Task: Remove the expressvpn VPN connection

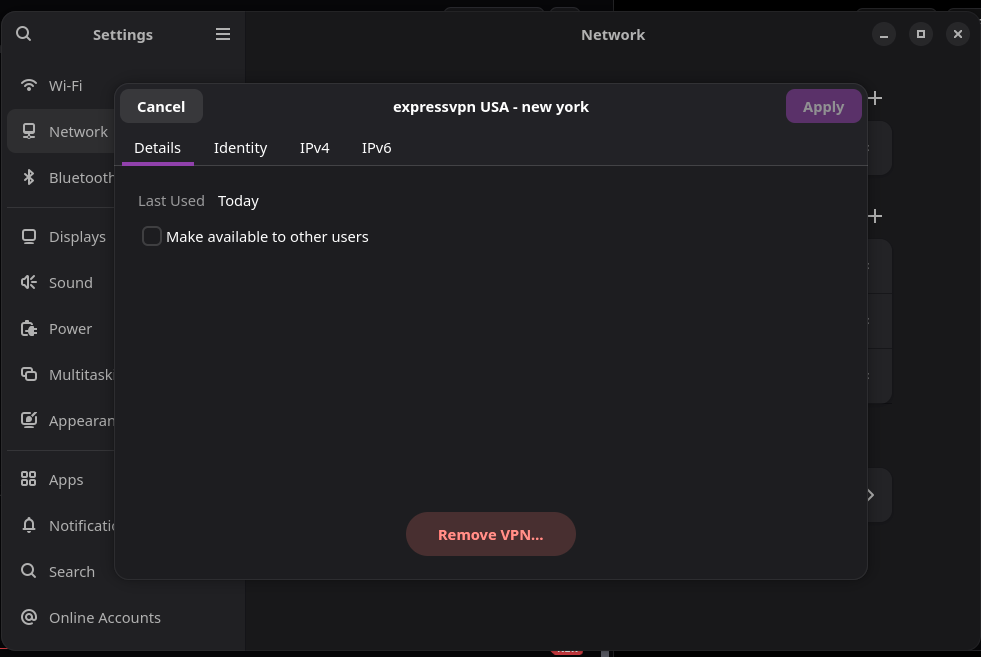Action: tap(490, 534)
